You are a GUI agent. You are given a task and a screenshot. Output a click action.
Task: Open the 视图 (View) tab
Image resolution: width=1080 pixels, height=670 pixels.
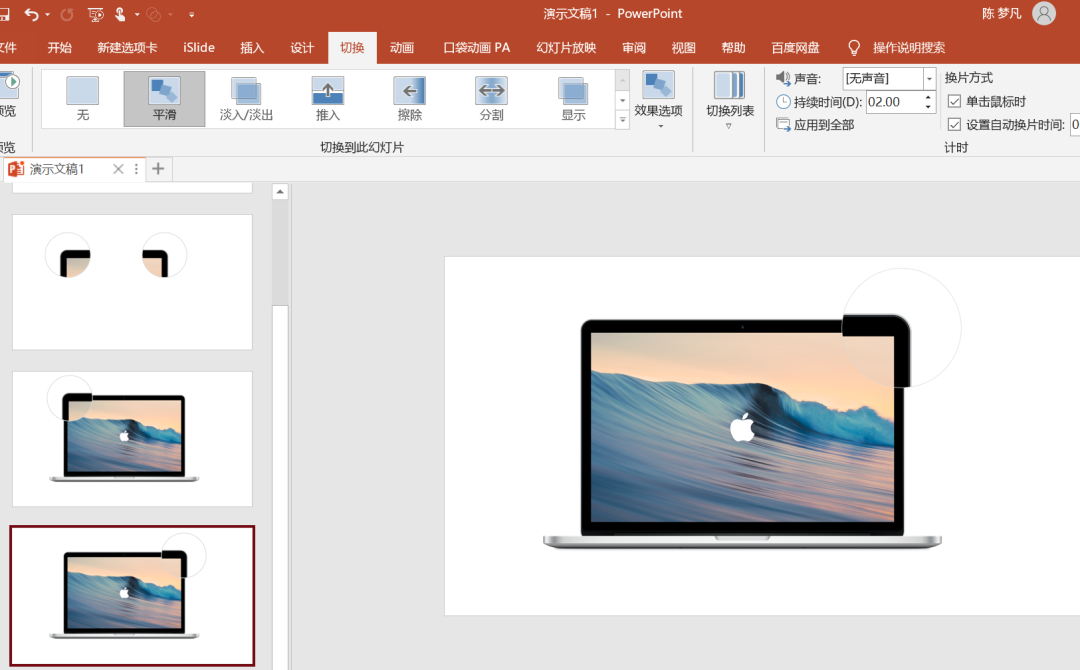click(x=683, y=48)
